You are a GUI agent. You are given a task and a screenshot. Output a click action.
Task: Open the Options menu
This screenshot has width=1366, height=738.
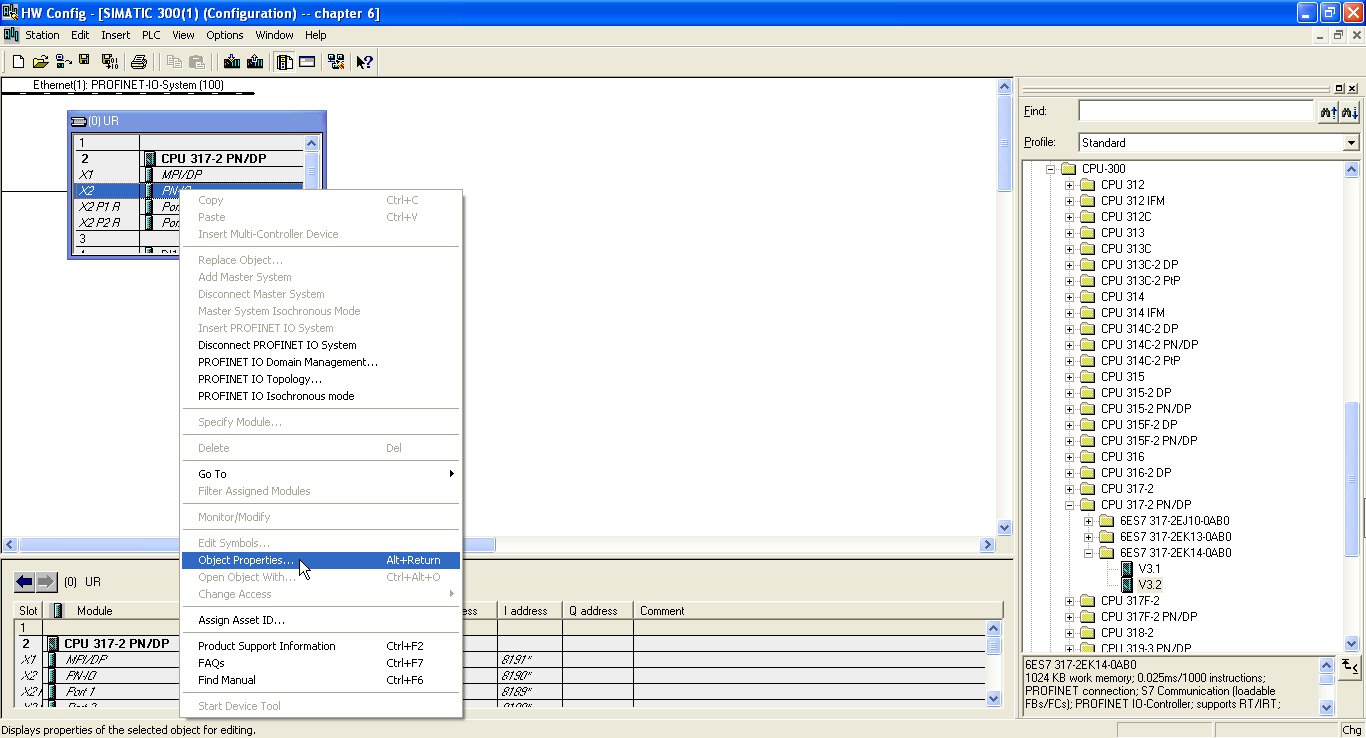(224, 35)
